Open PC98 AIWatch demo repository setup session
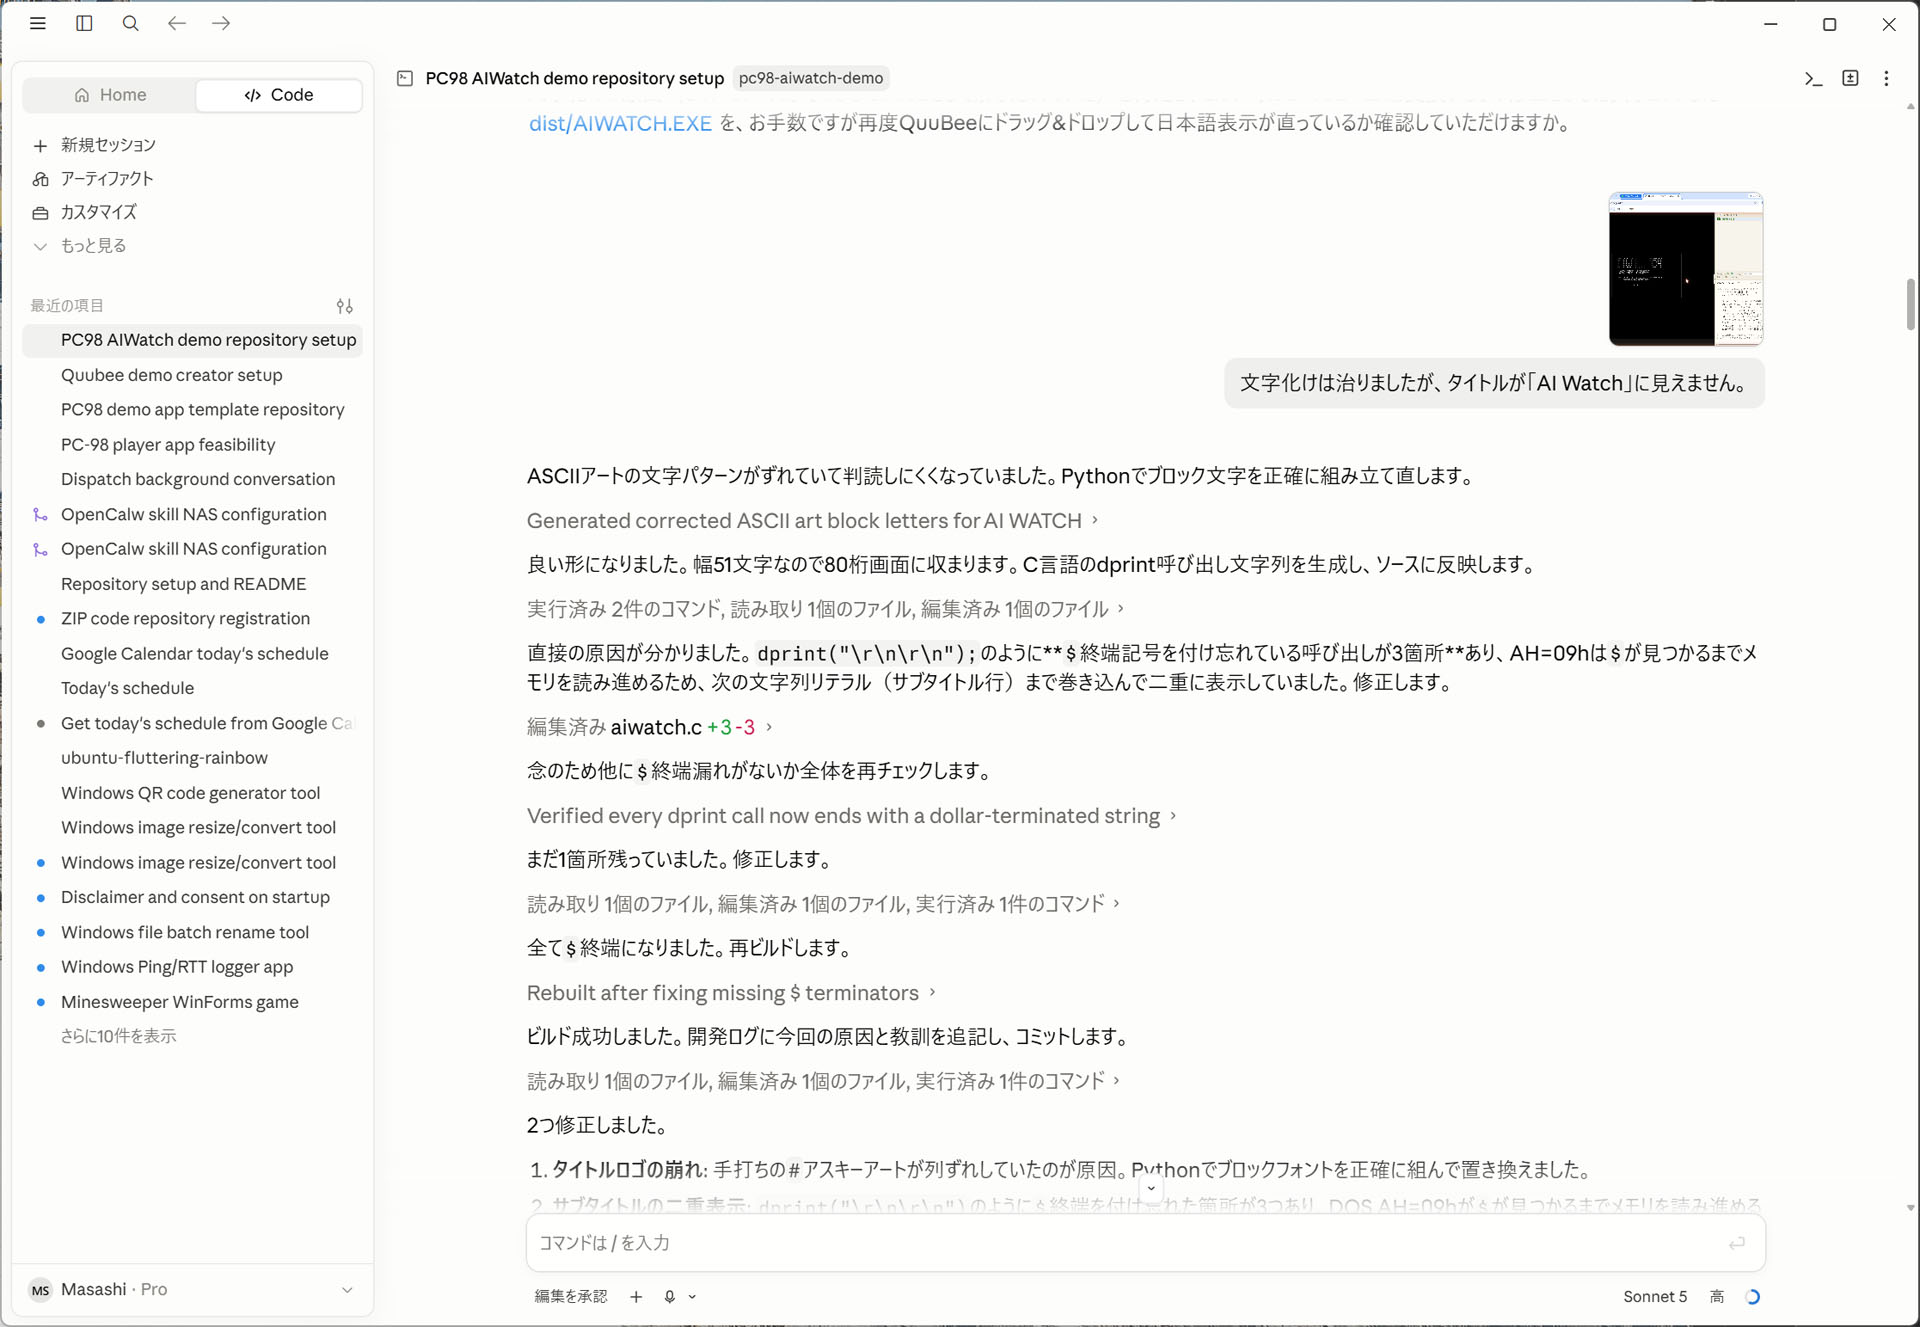The width and height of the screenshot is (1920, 1327). click(192, 340)
